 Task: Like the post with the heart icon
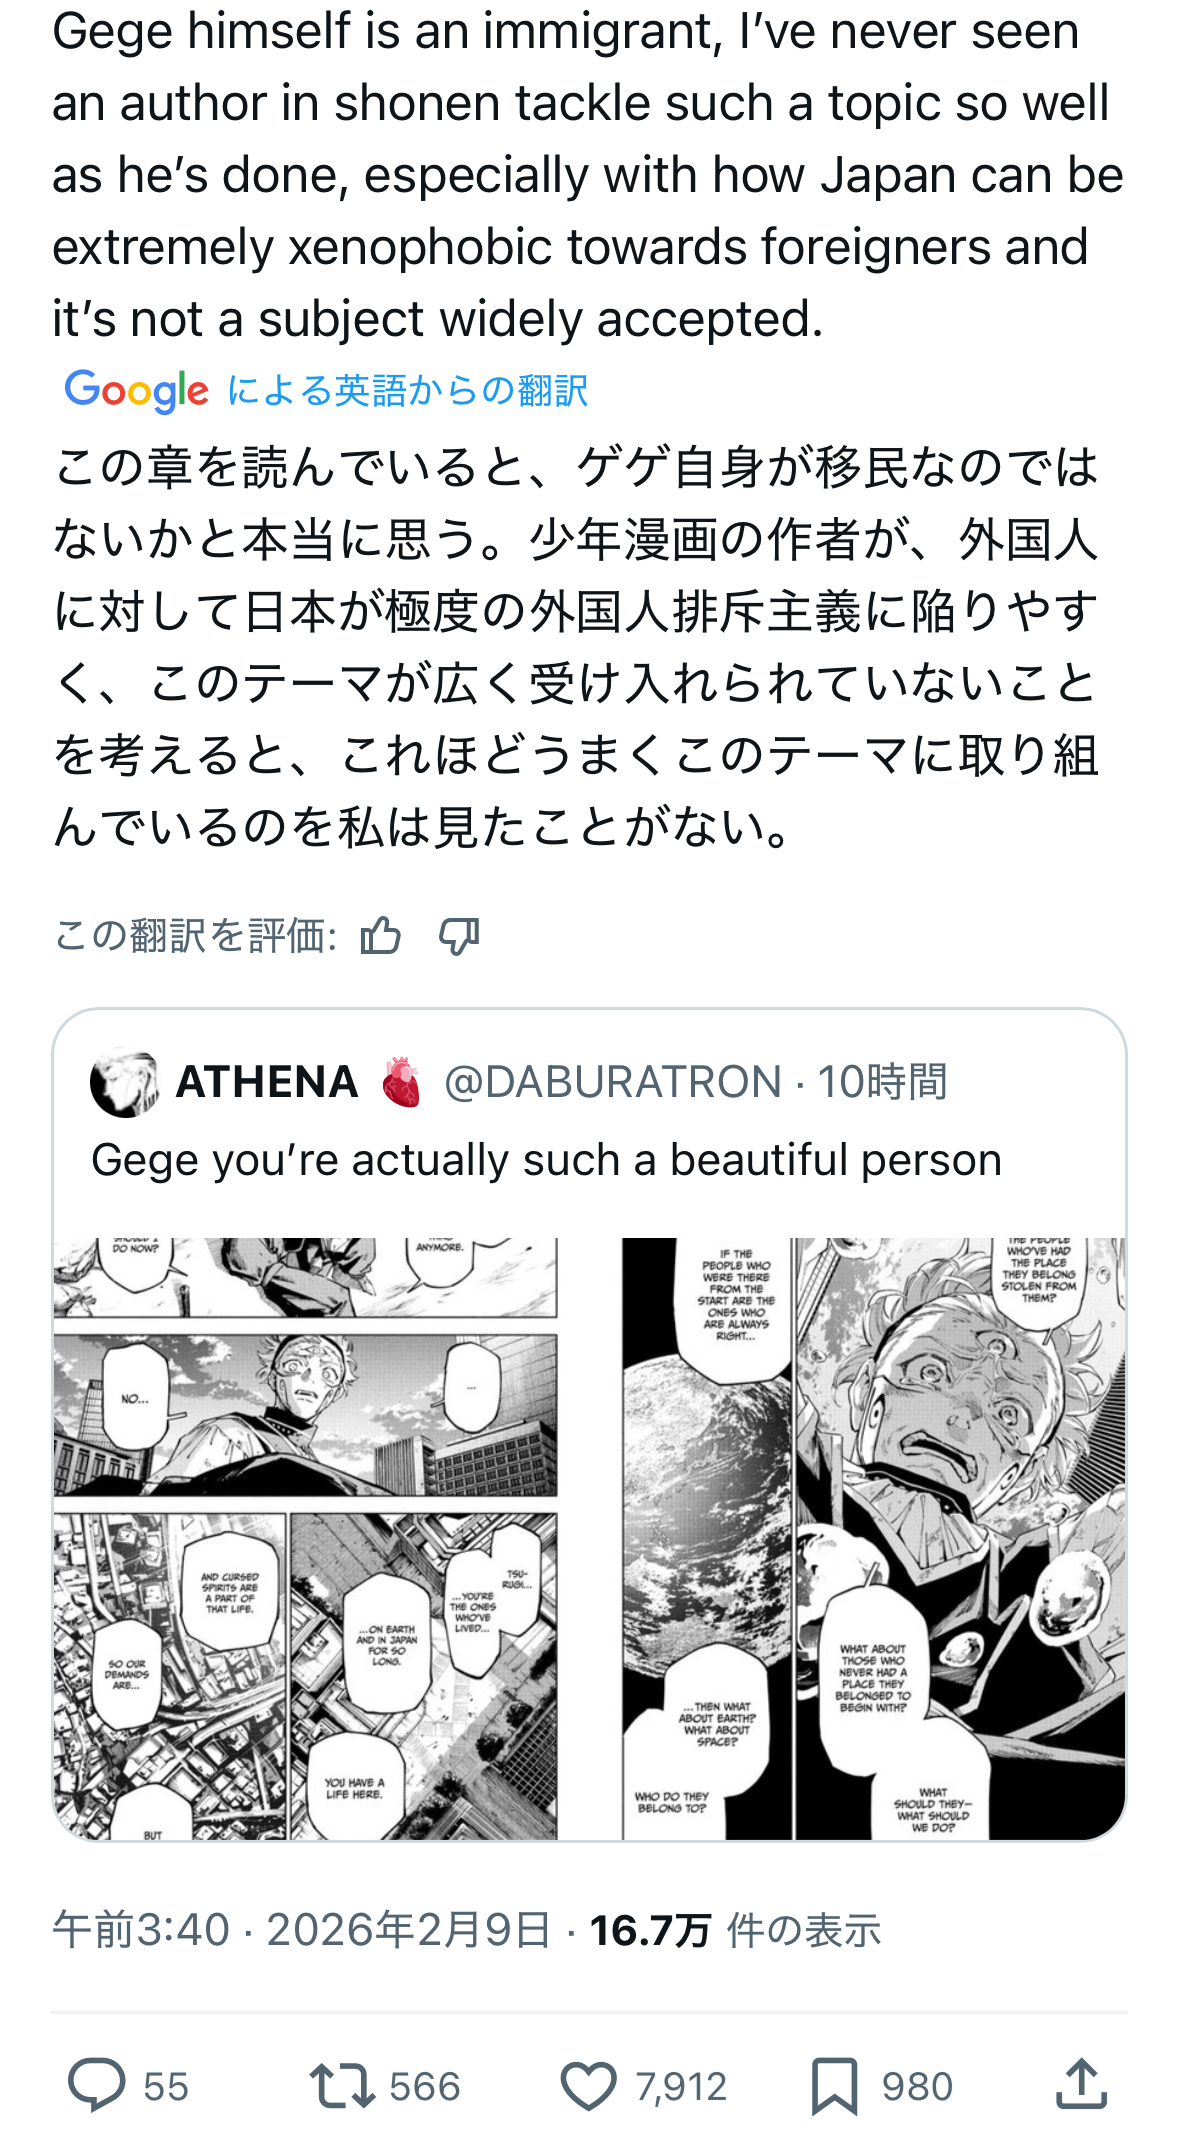(588, 2086)
